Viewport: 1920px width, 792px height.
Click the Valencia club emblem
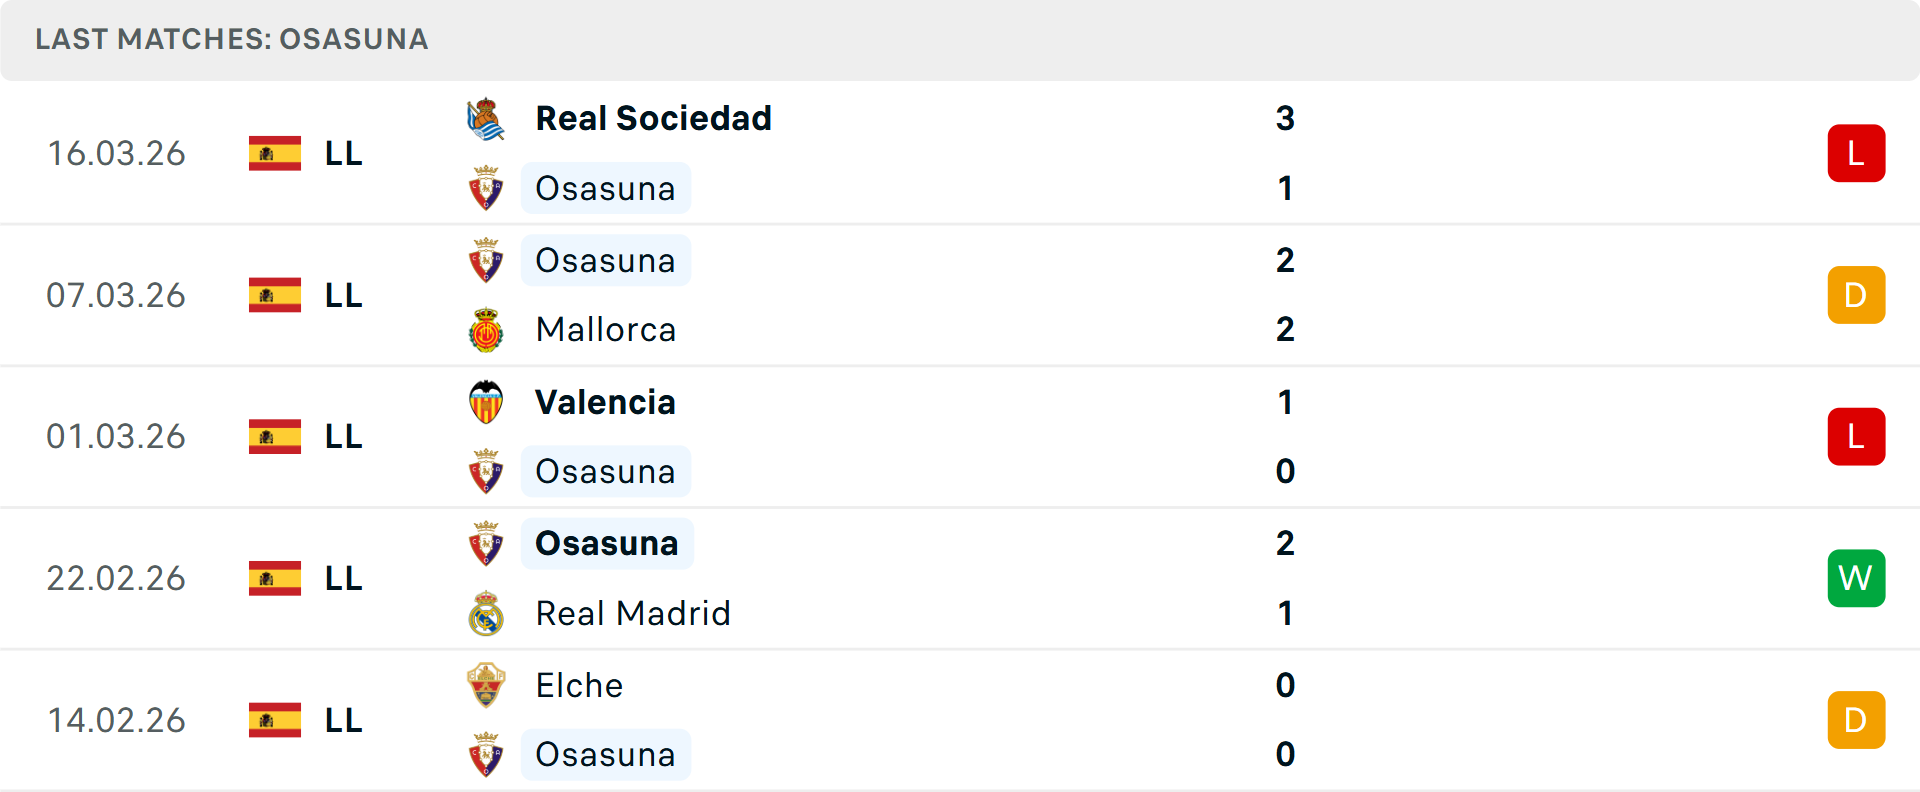(x=486, y=401)
